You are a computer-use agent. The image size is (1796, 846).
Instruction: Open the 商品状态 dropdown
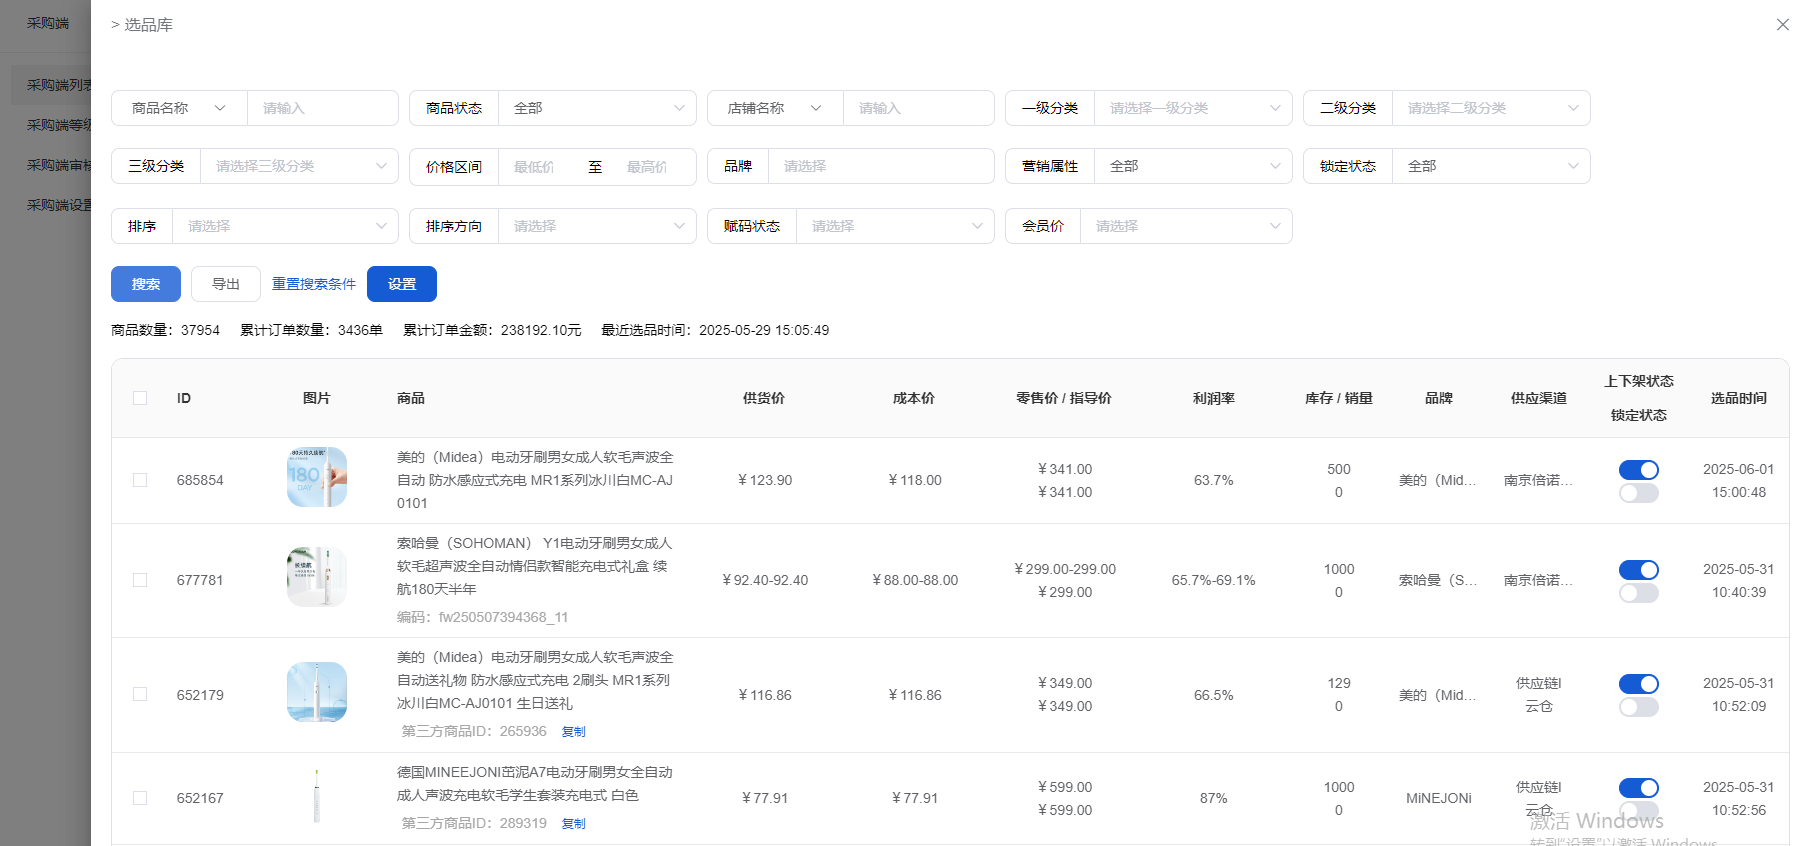coord(597,108)
